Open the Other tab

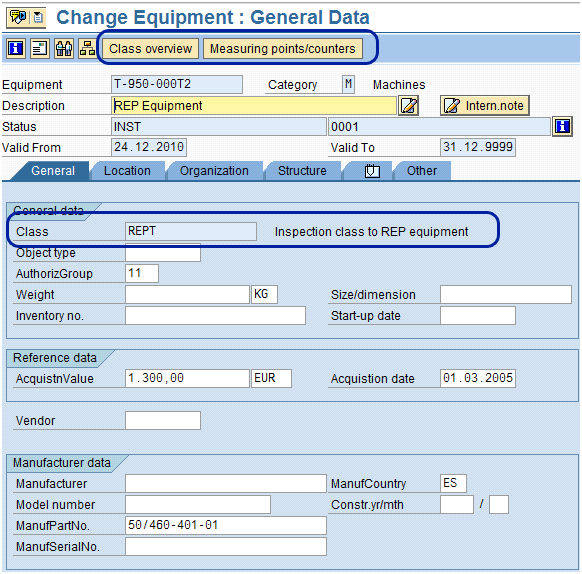pos(422,171)
